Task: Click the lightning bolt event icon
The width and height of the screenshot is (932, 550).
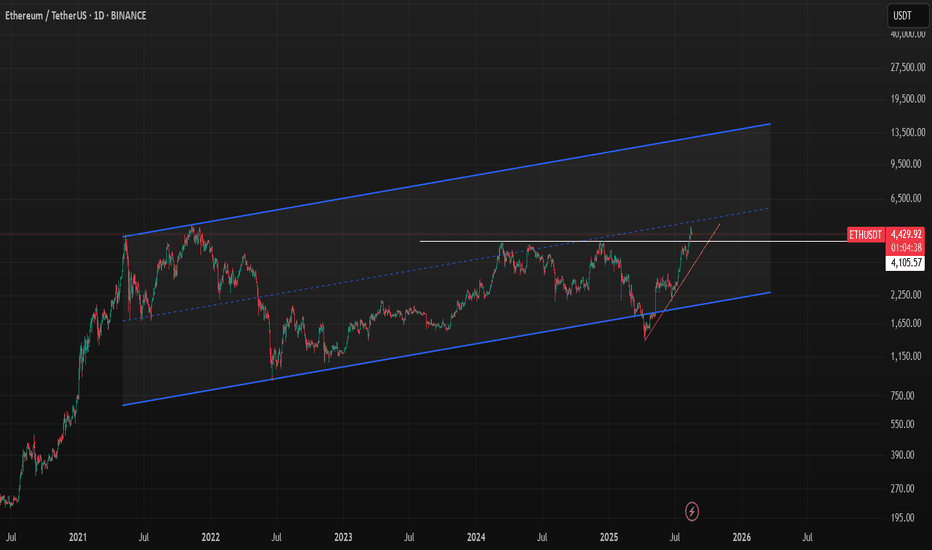Action: coord(691,511)
